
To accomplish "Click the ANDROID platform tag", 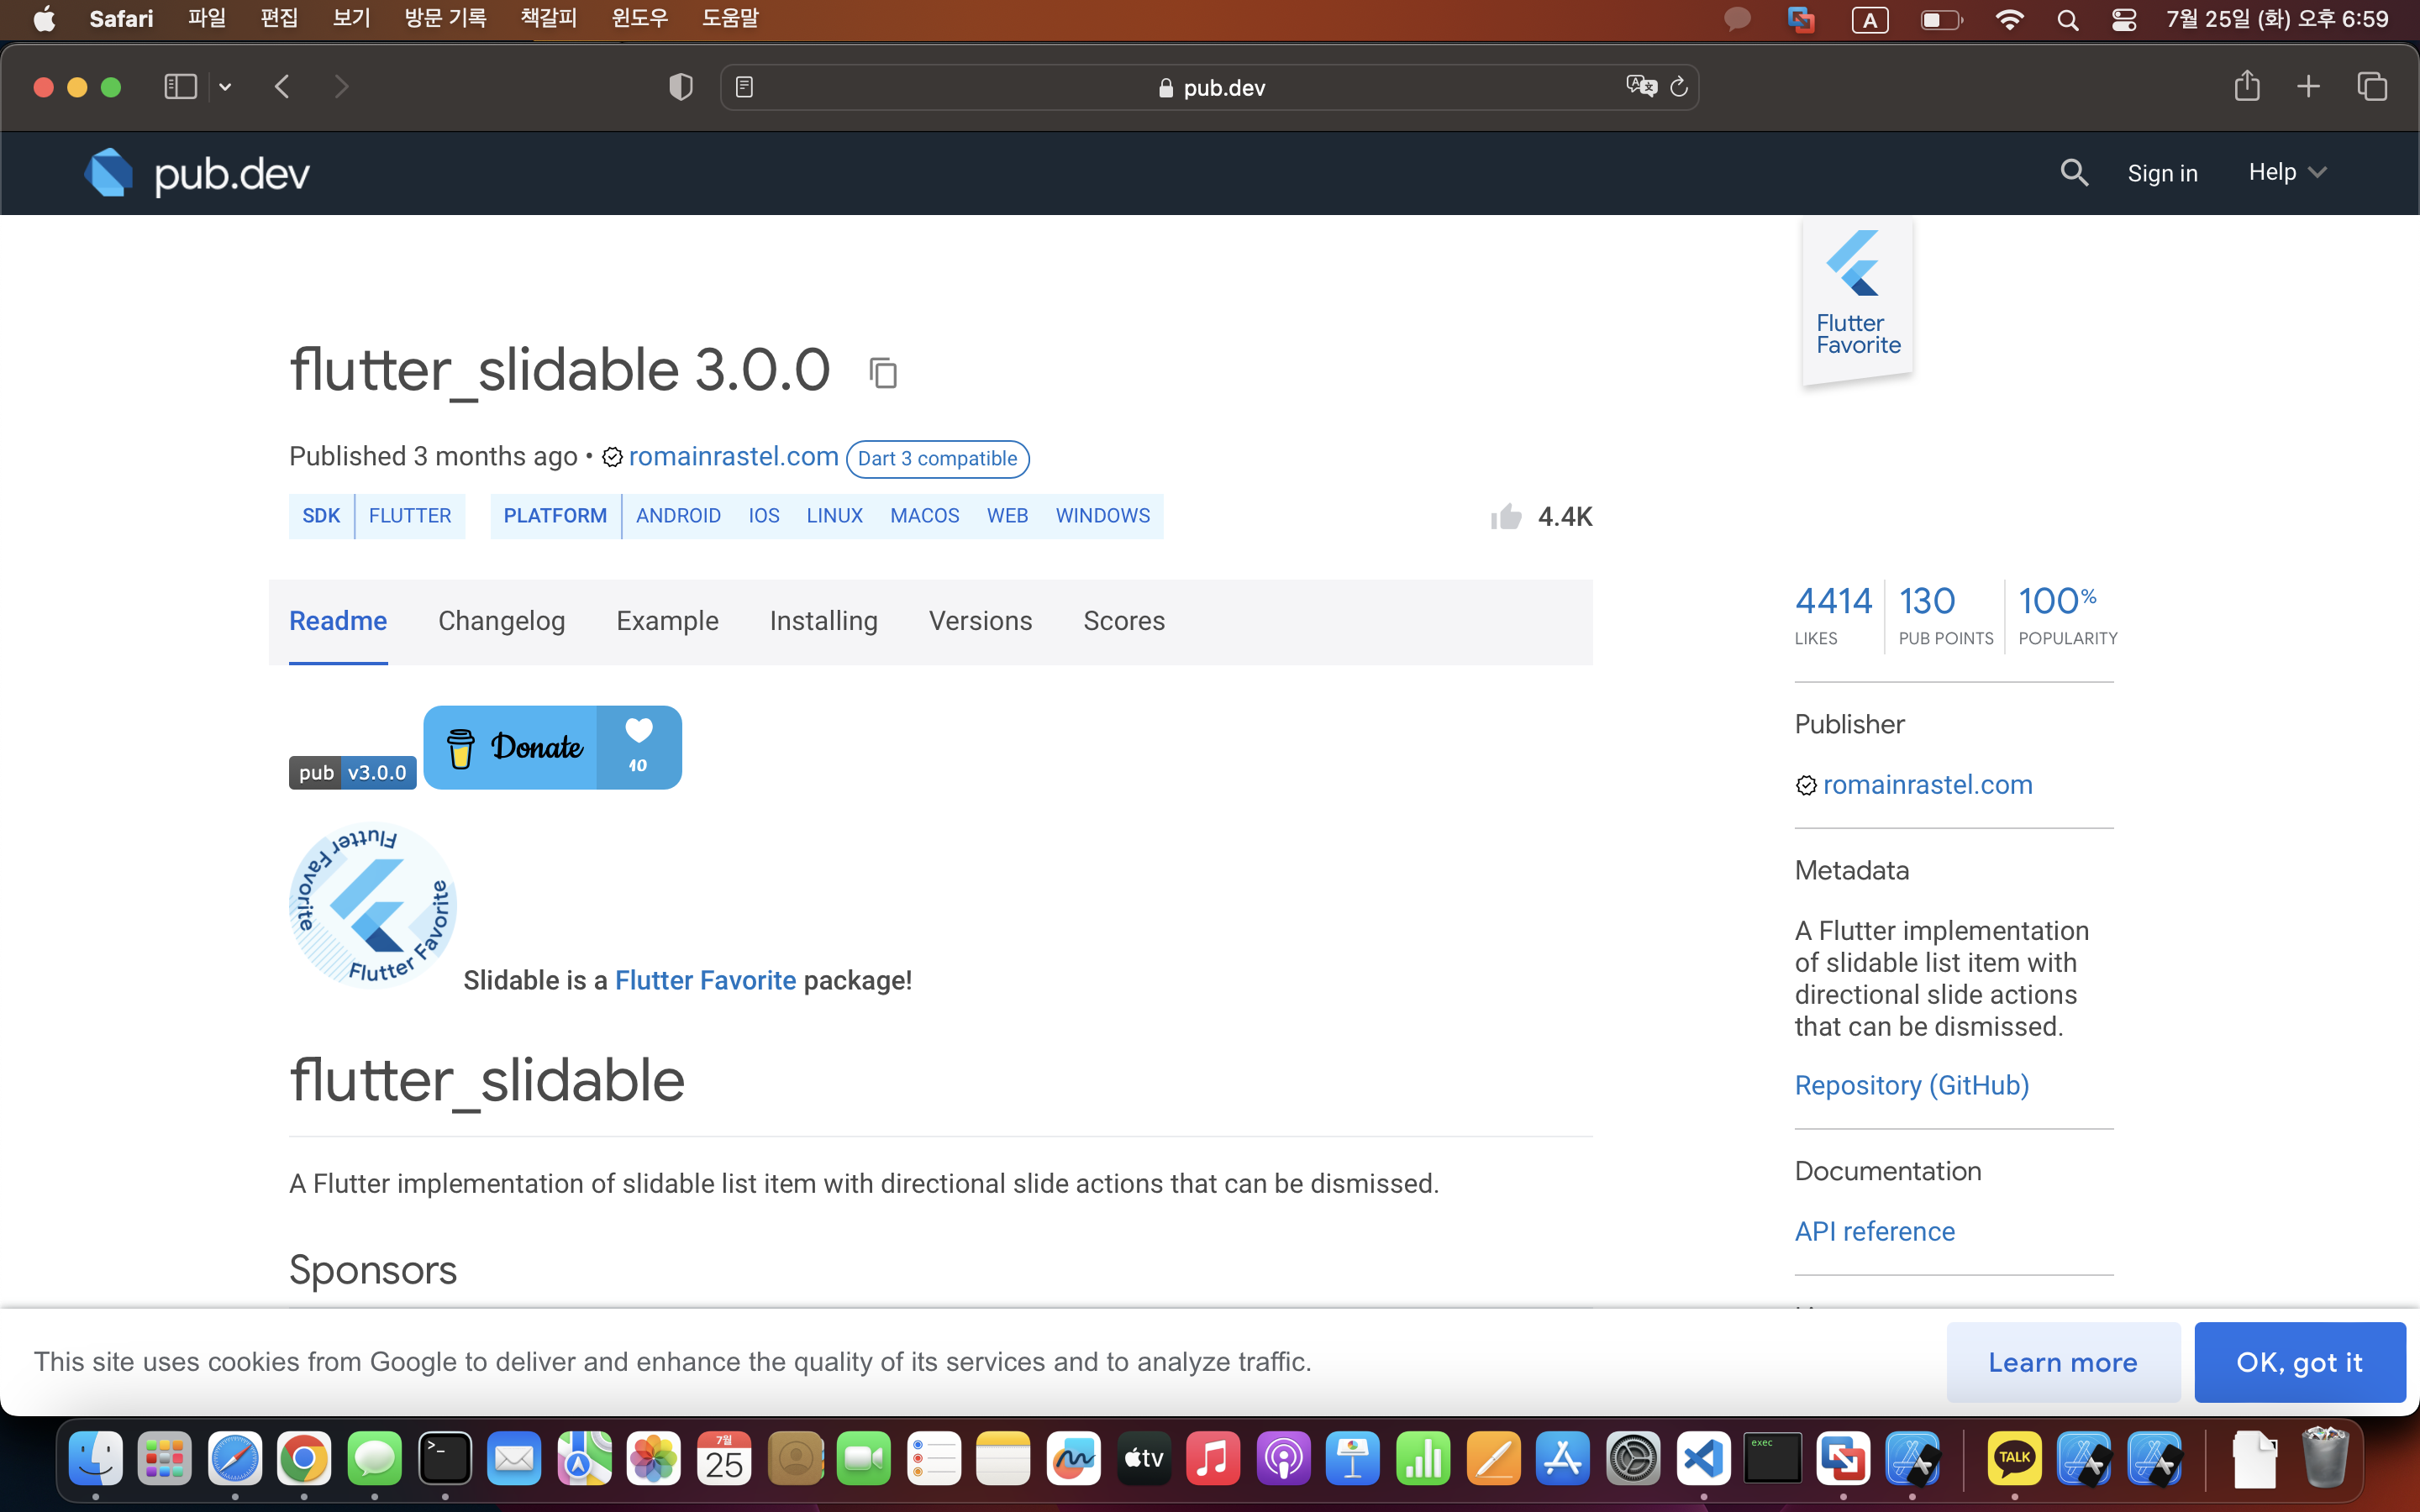I will [678, 516].
